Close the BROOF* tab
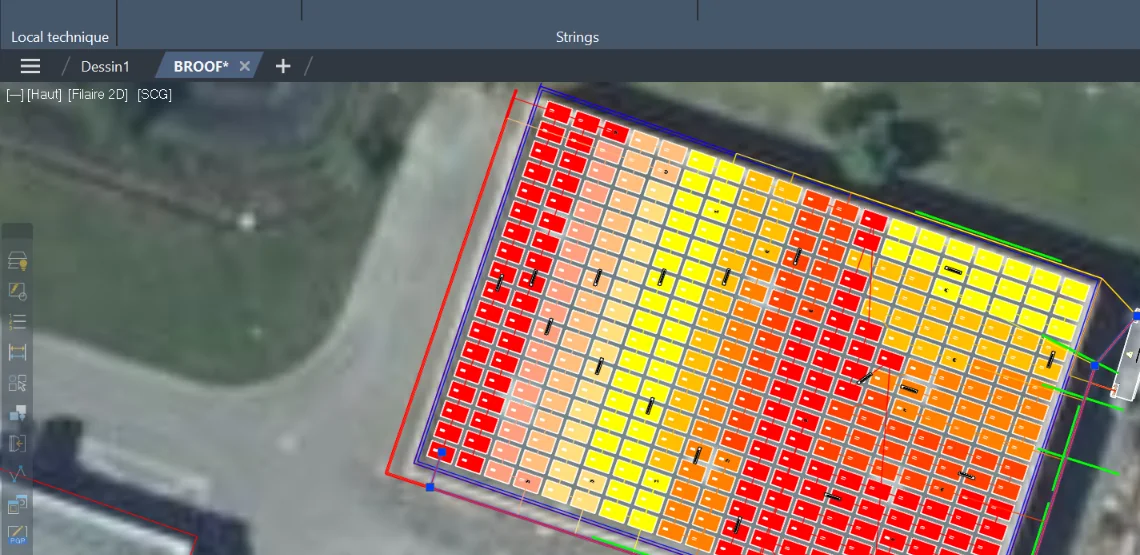This screenshot has width=1140, height=555. [244, 67]
